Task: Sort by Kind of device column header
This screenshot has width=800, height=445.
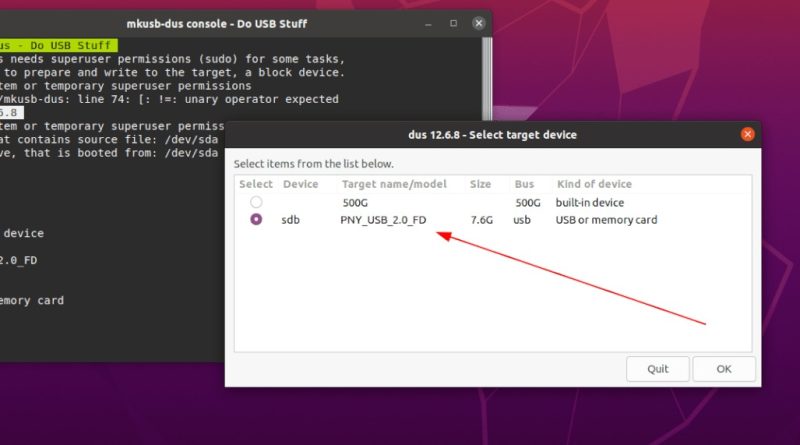Action: click(594, 184)
